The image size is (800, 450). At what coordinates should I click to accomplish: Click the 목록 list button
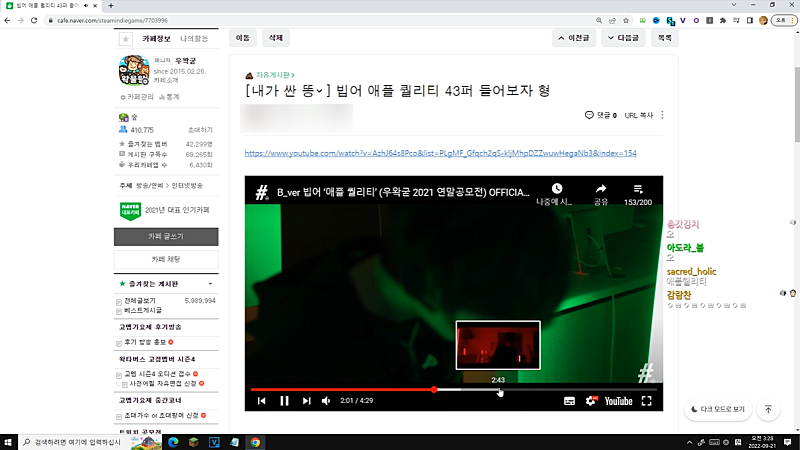[665, 38]
